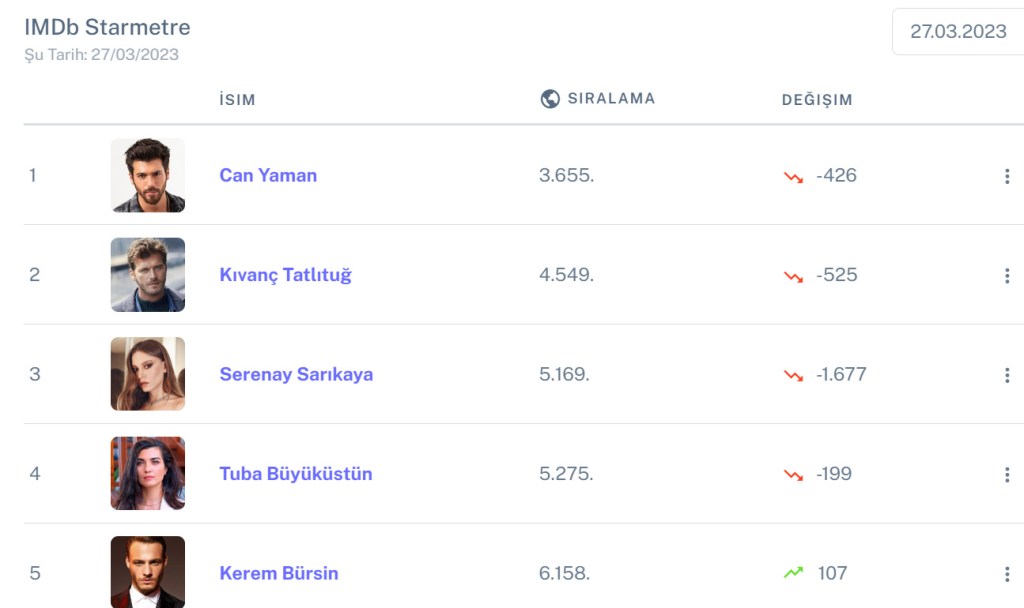Visit Tuba Büyüküstün's name link
Viewport: 1024px width, 608px height.
pyautogui.click(x=295, y=473)
